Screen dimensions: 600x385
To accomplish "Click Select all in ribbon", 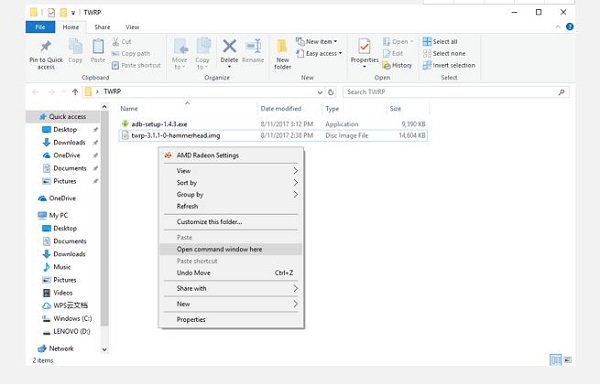I will click(440, 41).
